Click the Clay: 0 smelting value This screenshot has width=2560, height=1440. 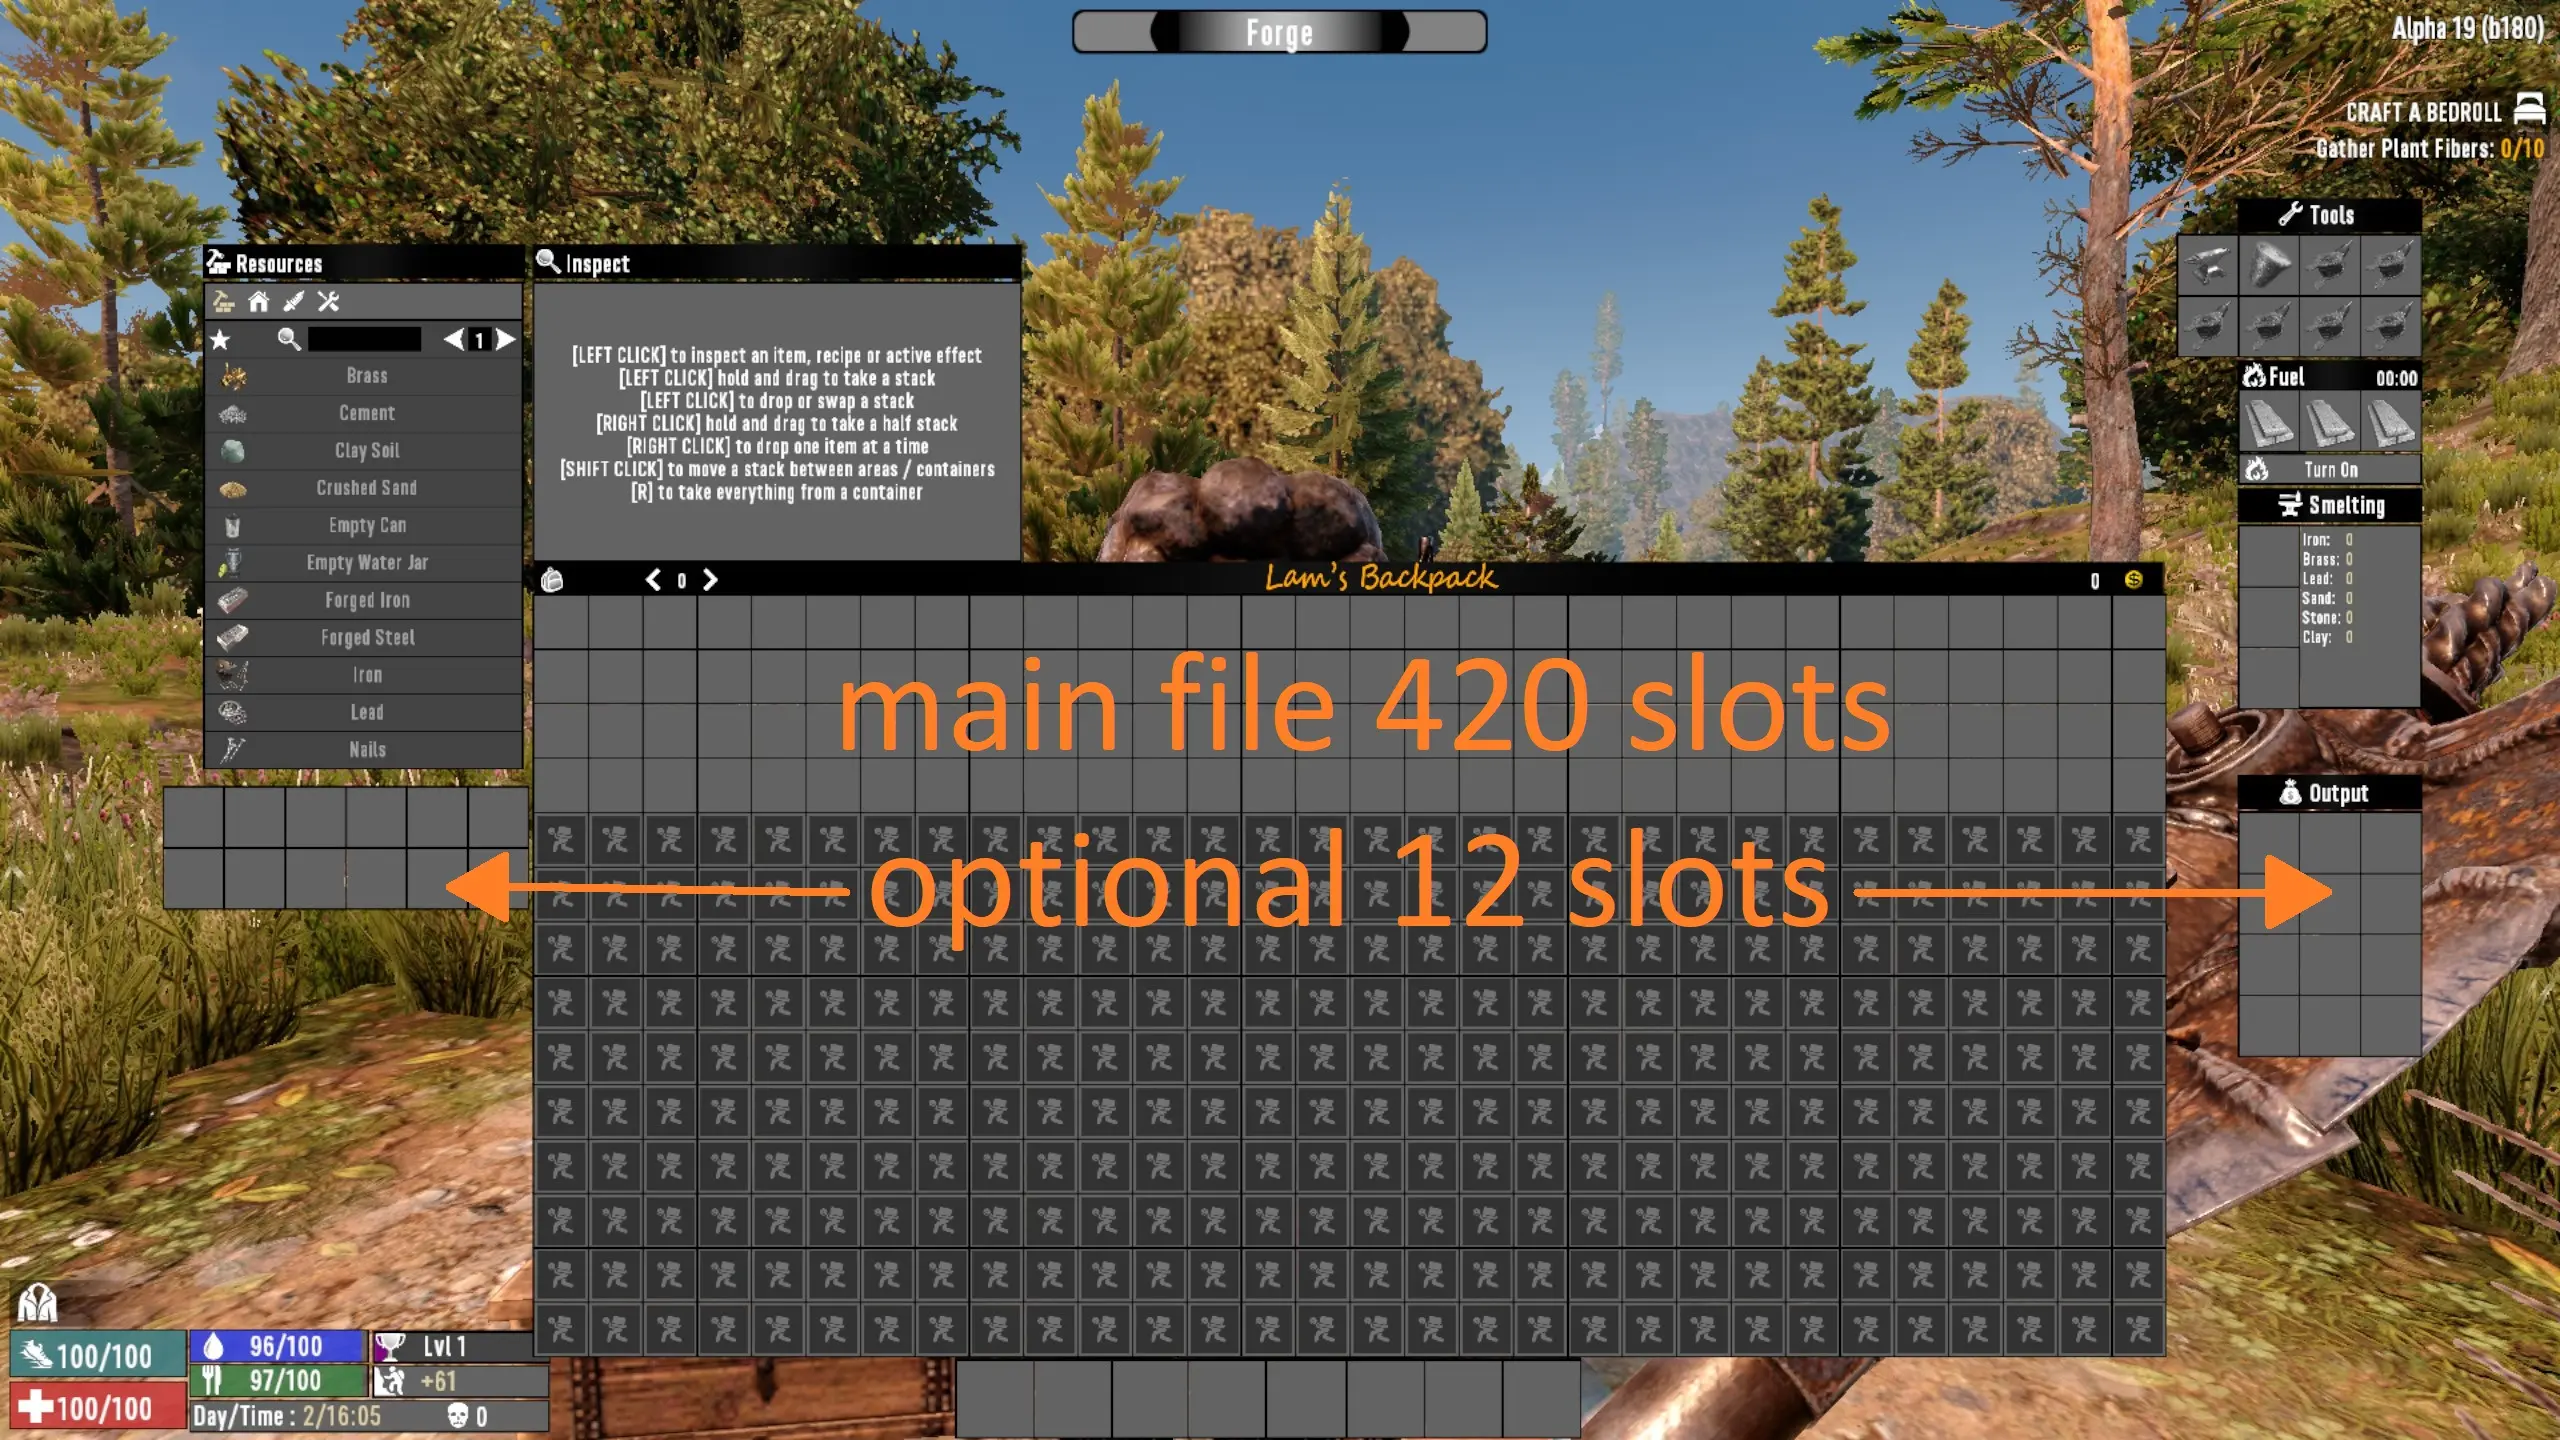[2327, 637]
